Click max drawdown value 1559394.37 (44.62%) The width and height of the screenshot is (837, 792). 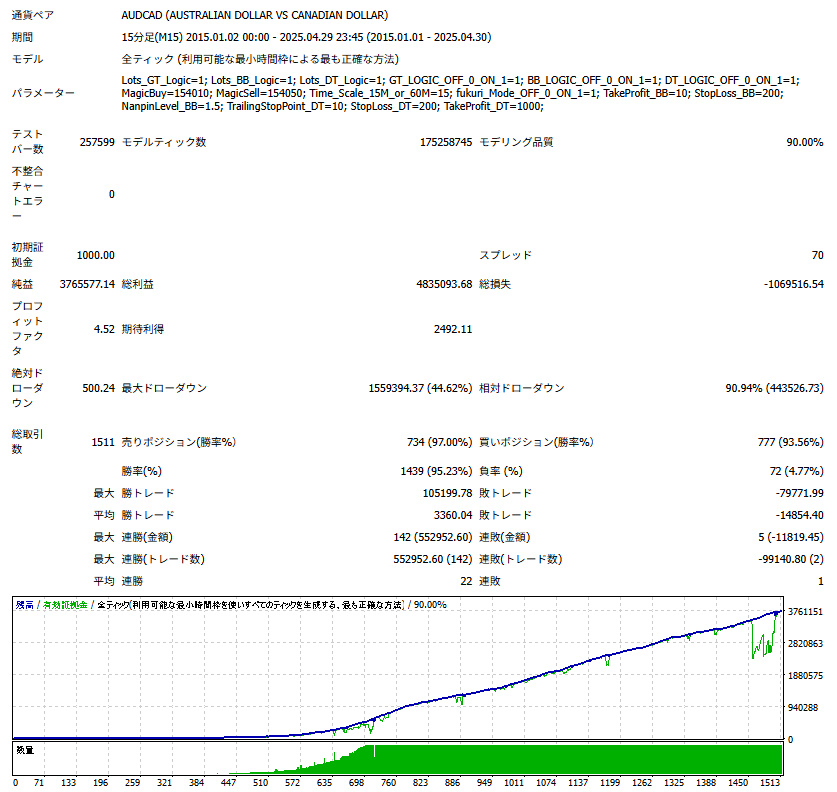(x=420, y=388)
